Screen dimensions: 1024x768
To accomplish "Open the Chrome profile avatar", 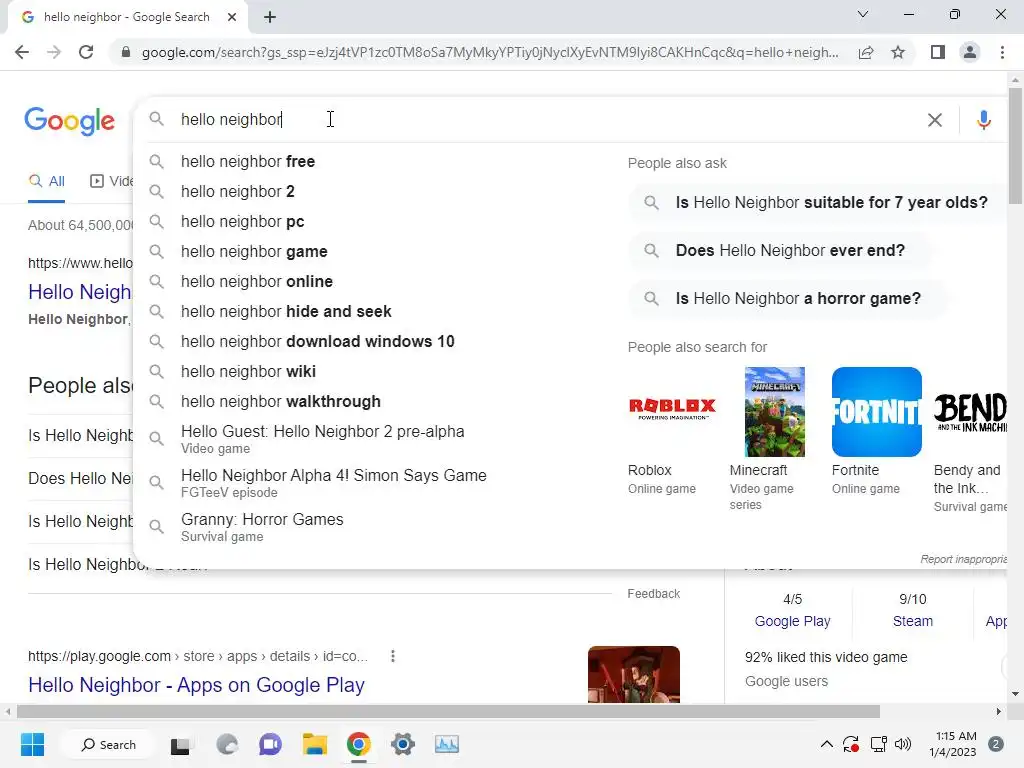I will point(970,52).
